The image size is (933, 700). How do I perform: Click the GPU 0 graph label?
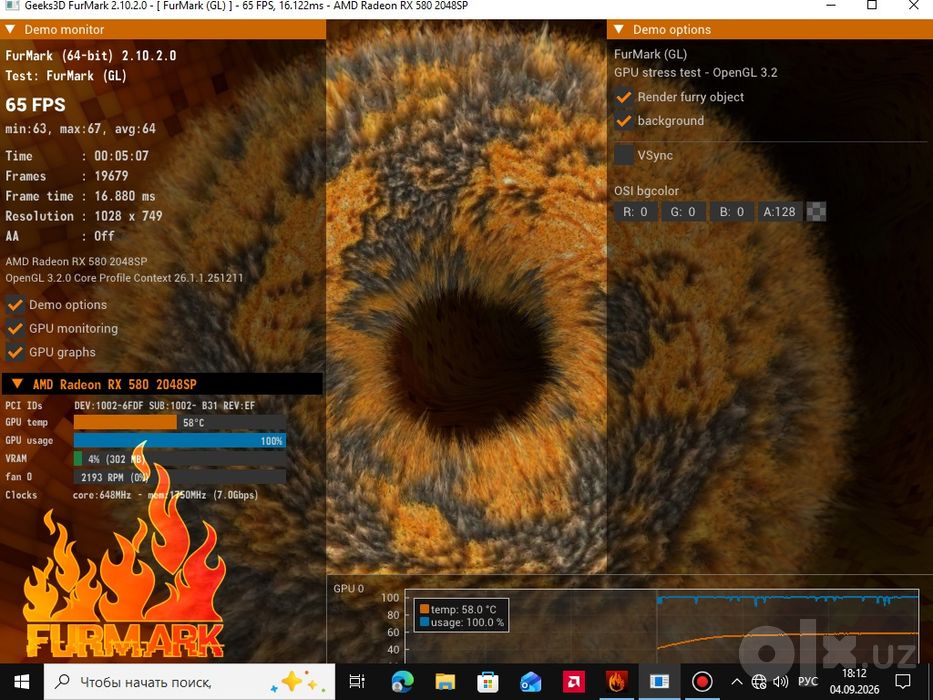(x=349, y=589)
